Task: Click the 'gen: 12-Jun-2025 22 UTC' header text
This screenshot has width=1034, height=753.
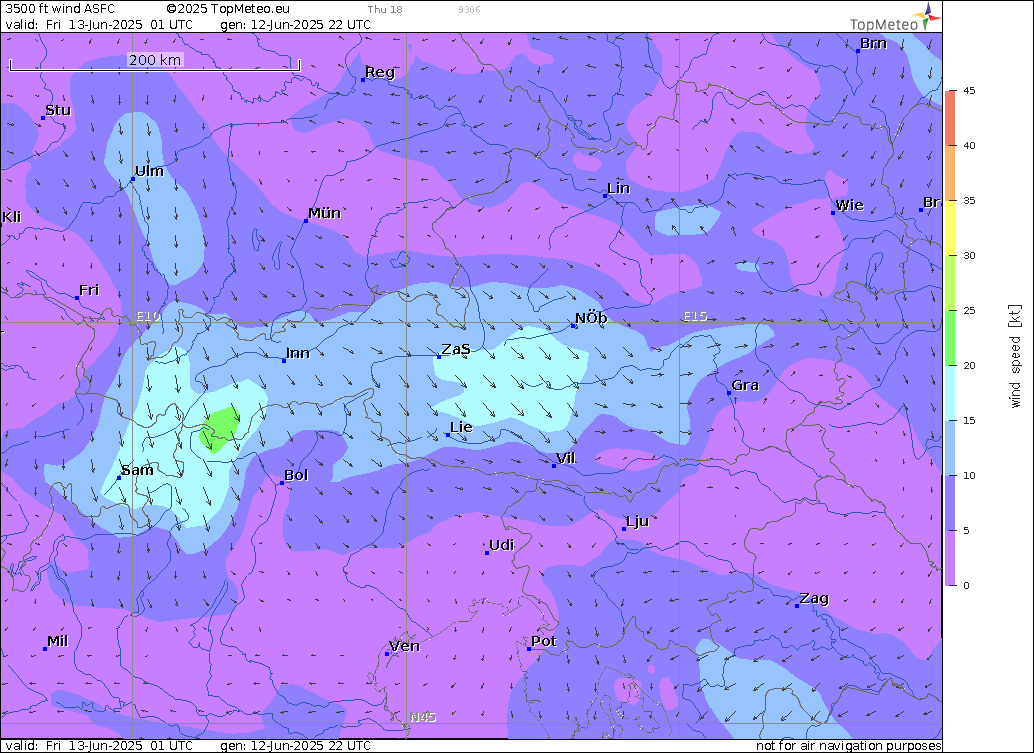Action: [x=295, y=24]
